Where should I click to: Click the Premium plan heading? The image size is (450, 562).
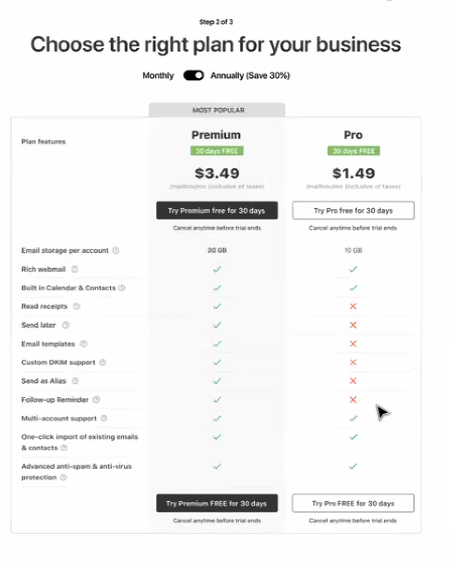point(216,135)
